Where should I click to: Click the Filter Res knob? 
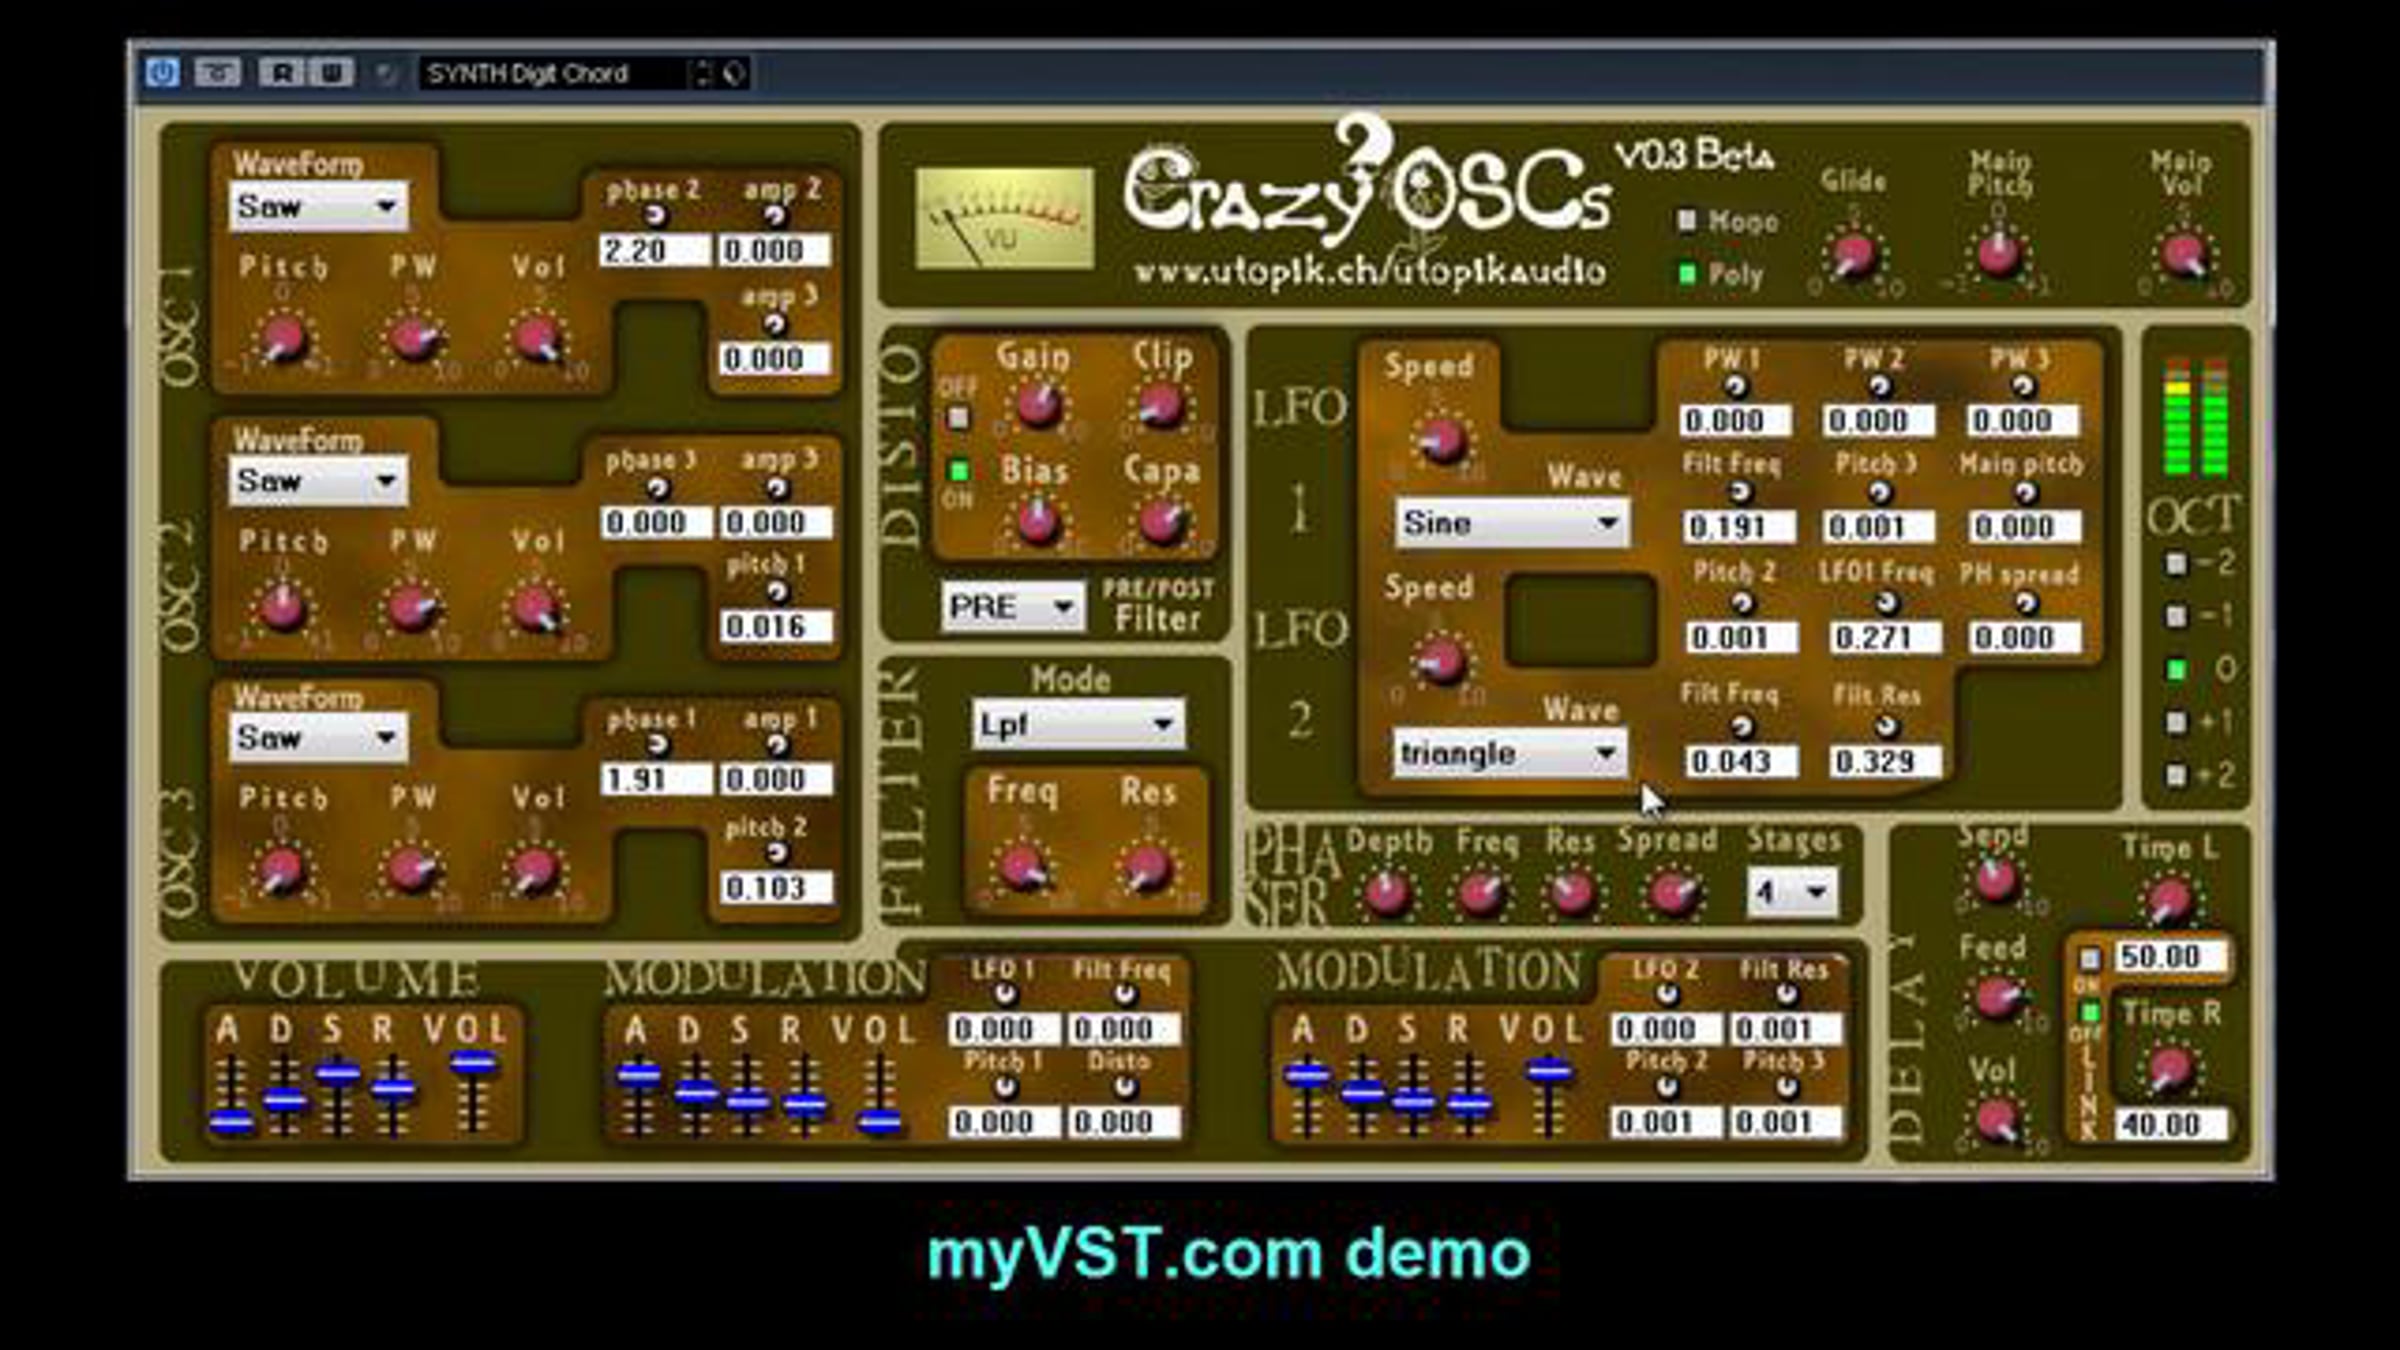tap(1148, 866)
